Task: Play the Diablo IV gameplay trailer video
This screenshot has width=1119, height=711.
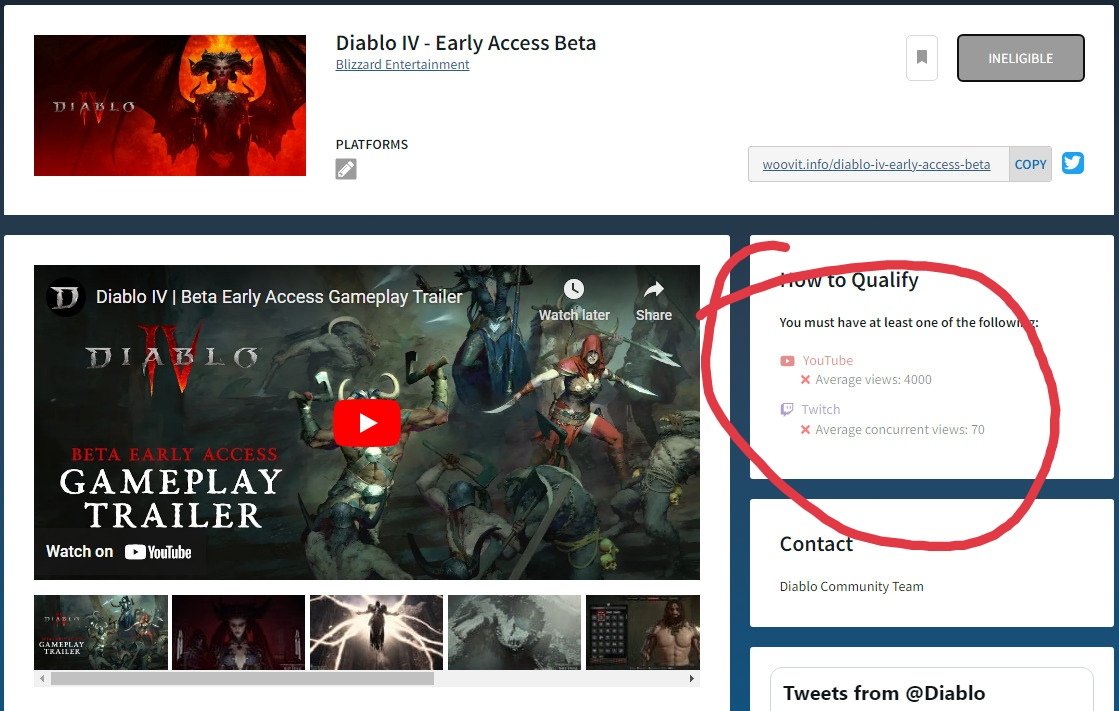Action: tap(366, 421)
